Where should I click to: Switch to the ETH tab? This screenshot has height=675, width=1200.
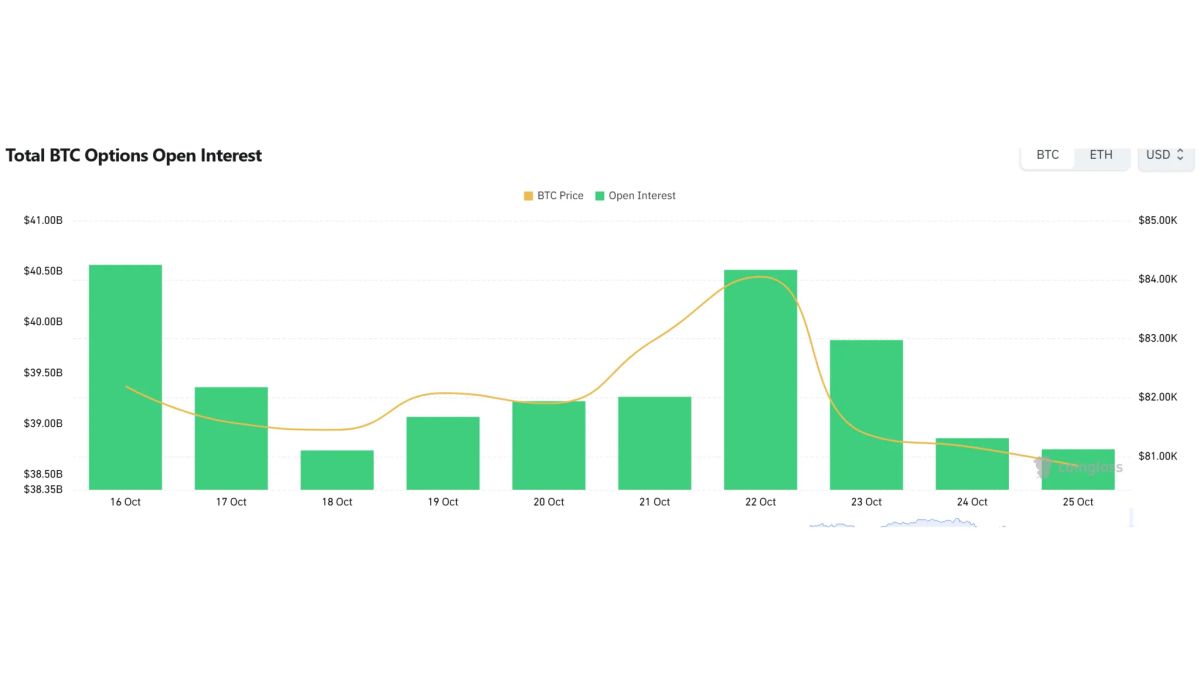[x=1101, y=155]
